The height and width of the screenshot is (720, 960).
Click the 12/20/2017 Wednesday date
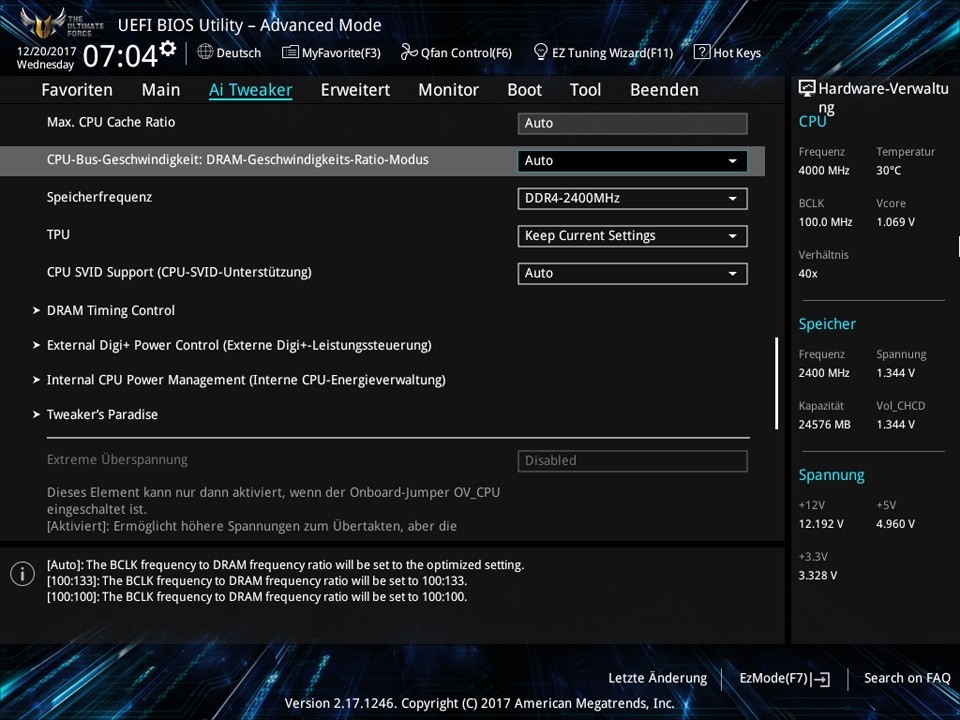coord(46,58)
